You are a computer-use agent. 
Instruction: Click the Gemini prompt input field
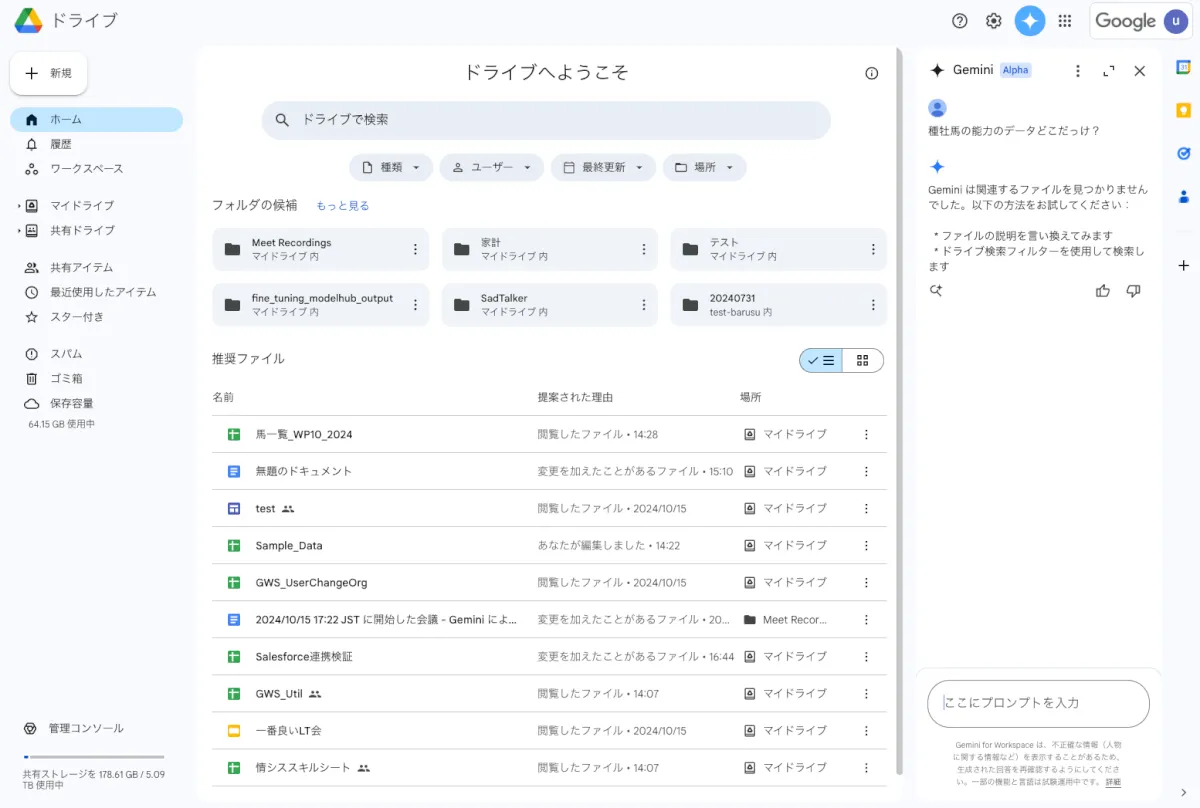(x=1038, y=703)
